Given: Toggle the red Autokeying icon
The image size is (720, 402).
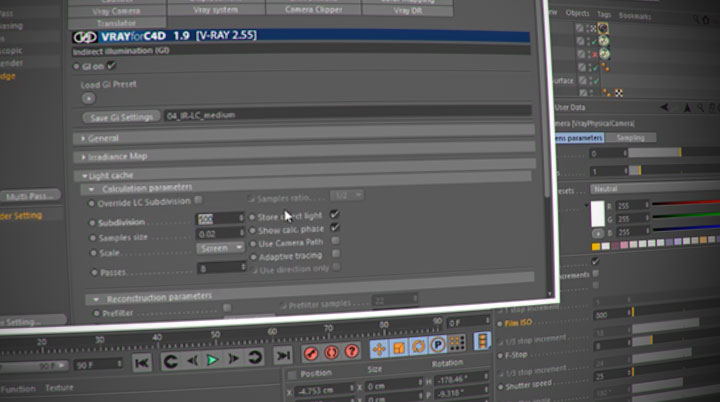Looking at the screenshot, I should [x=332, y=352].
